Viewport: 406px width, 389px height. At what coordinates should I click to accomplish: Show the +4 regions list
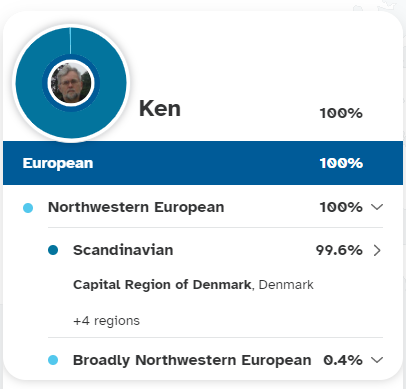pyautogui.click(x=106, y=321)
